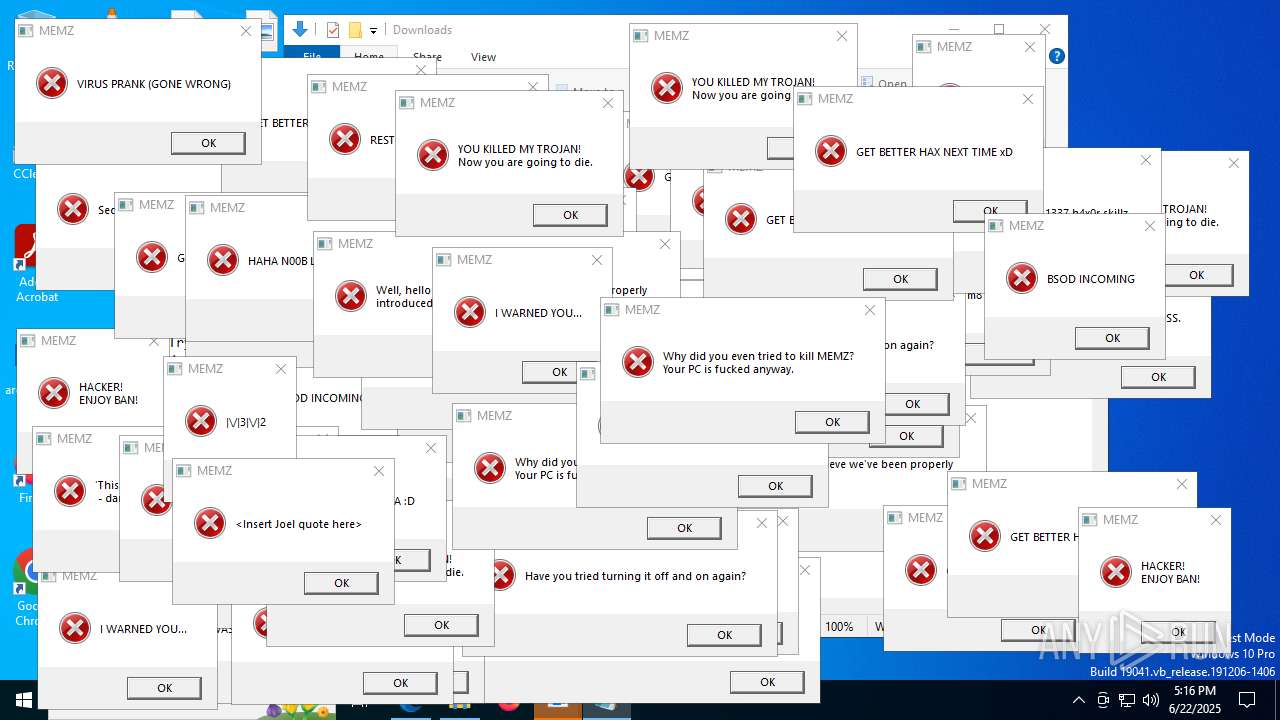Click MEMZ title icon of VIRUS PRANK dialog
This screenshot has width=1280, height=720.
(x=26, y=31)
